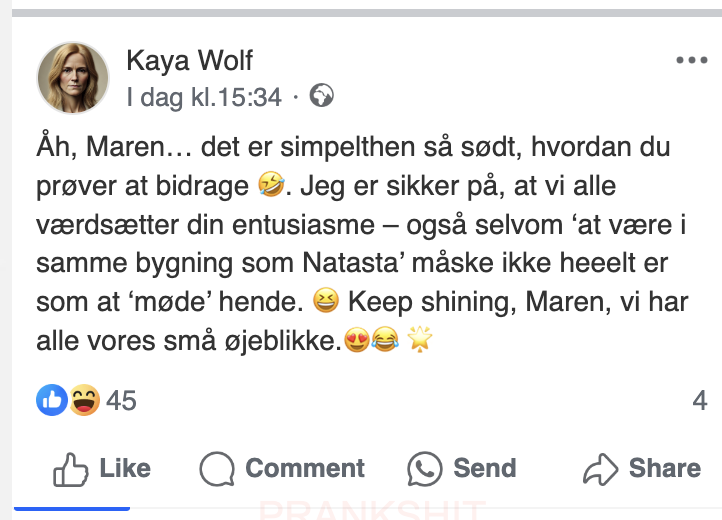
Task: Click the 'I dag kl.15:34' timestamp
Action: pyautogui.click(x=204, y=97)
